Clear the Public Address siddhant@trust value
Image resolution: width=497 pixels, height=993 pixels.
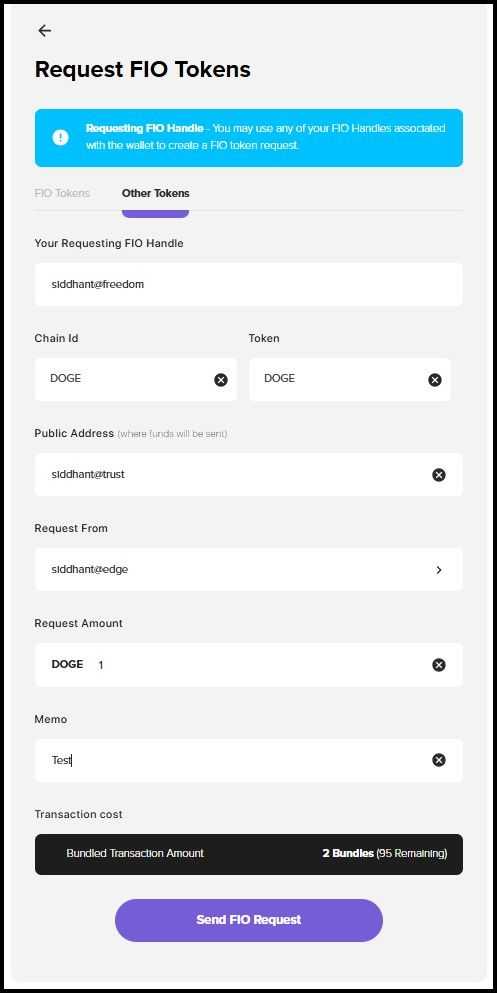pyautogui.click(x=439, y=475)
